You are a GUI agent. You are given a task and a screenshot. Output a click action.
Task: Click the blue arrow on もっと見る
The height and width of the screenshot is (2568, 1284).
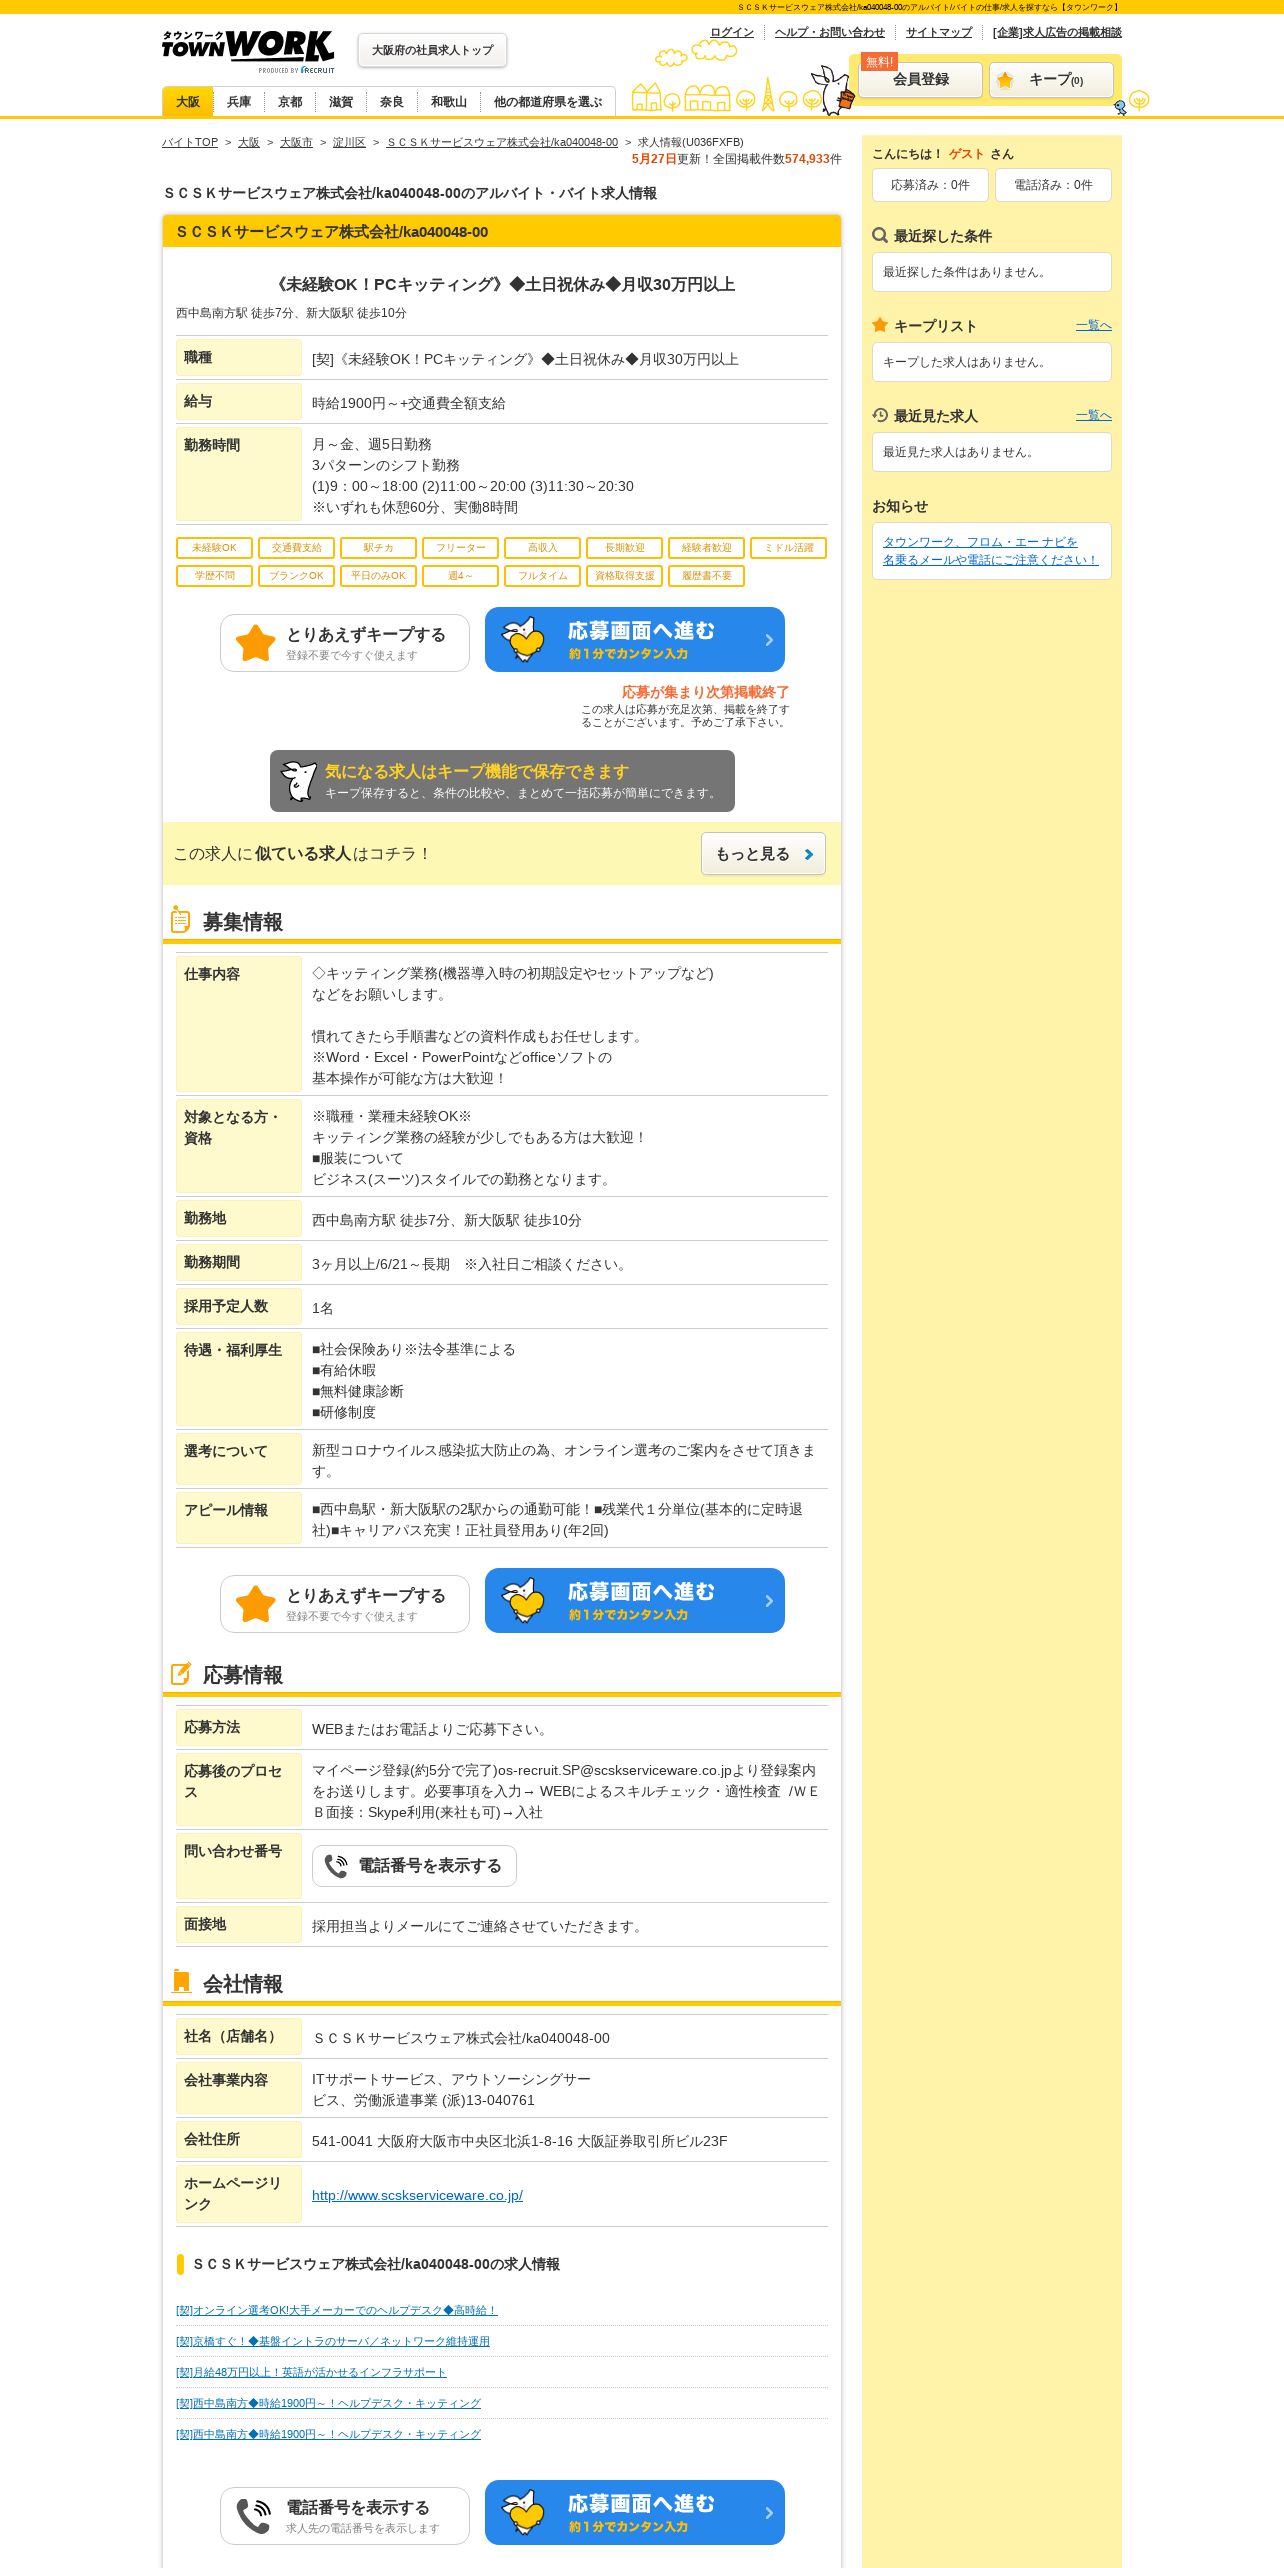pos(808,854)
